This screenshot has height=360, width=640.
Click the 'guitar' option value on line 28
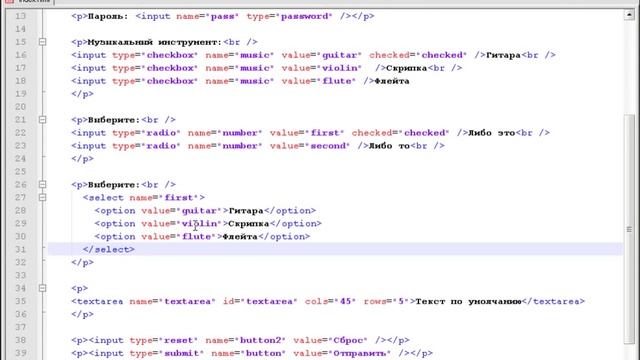199,211
